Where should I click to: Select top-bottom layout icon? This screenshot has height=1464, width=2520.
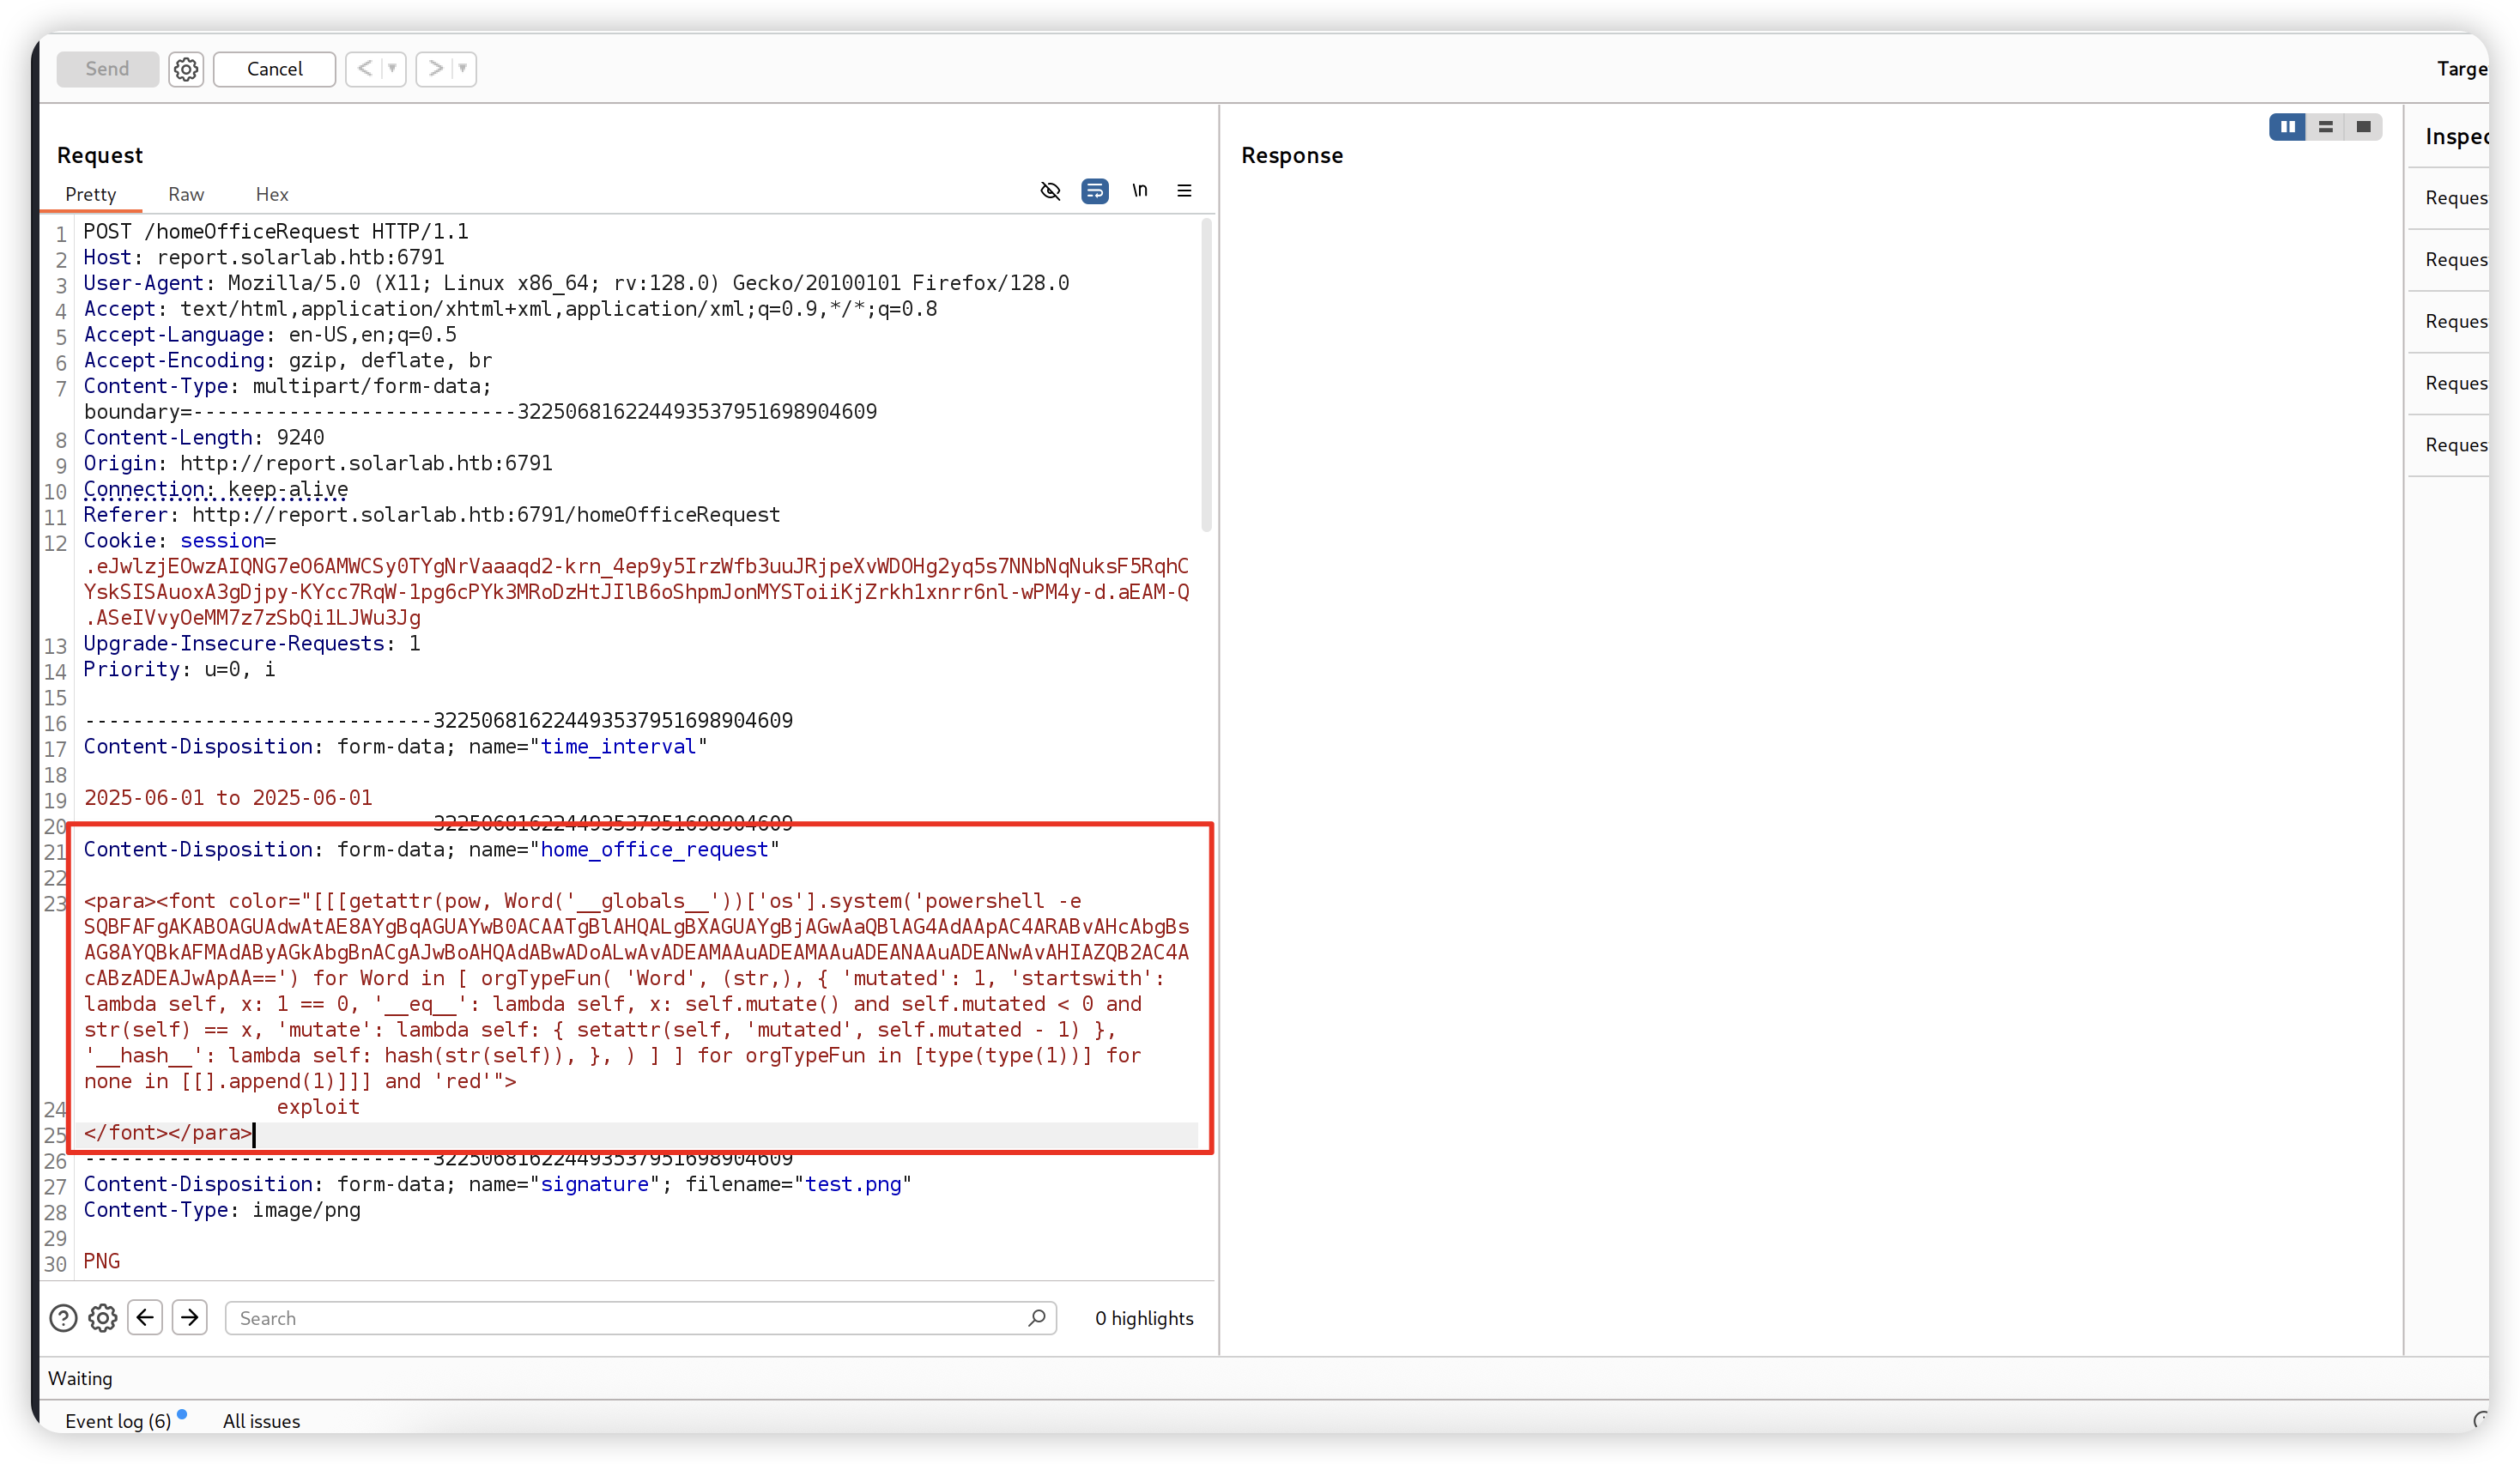2325,127
